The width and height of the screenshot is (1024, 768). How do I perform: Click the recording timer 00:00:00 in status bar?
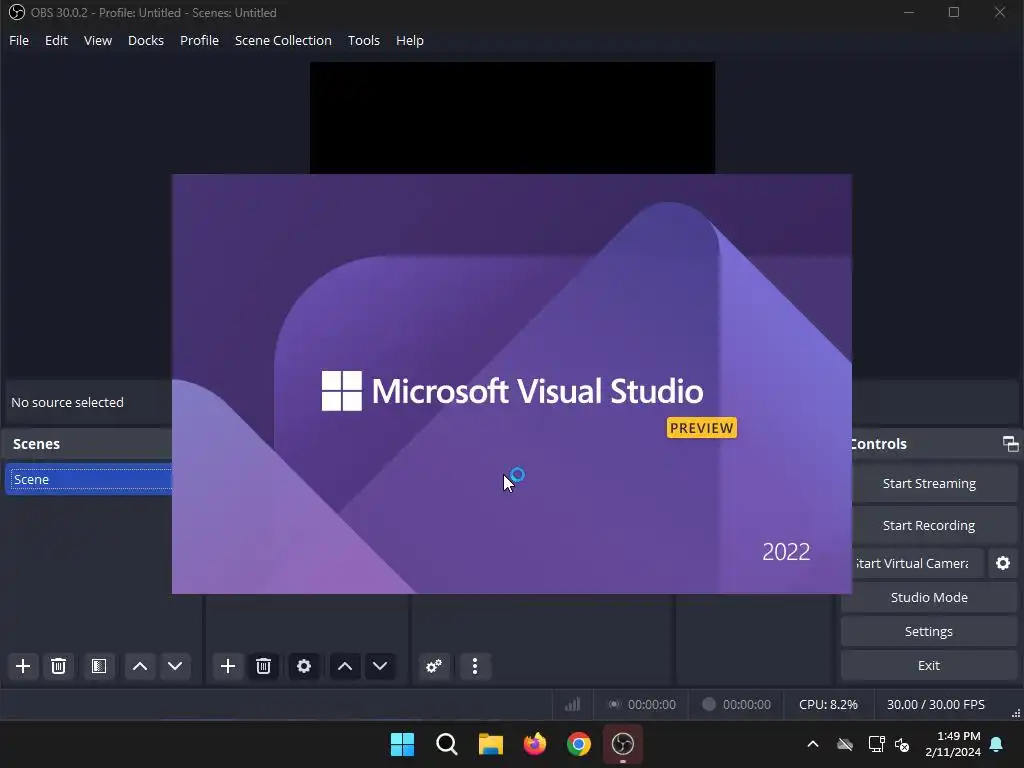[746, 705]
